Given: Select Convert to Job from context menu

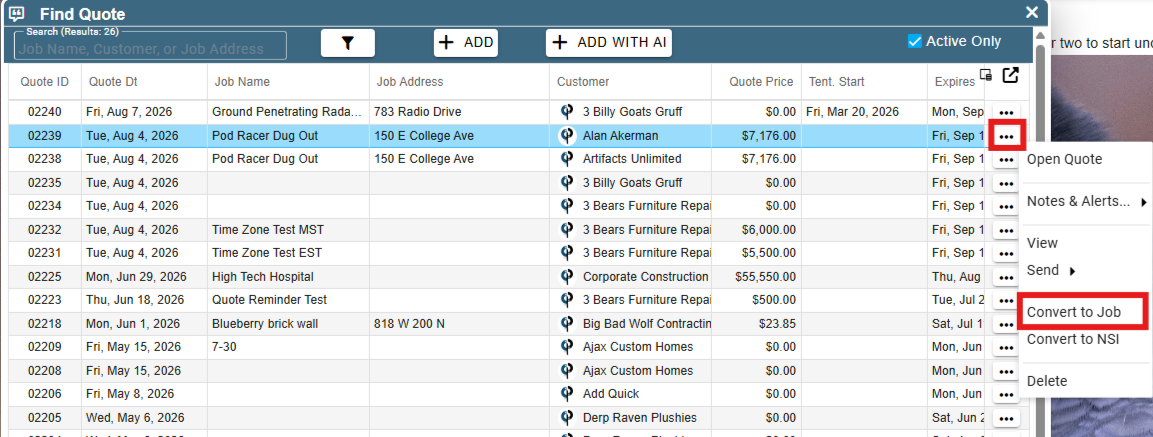Looking at the screenshot, I should tap(1074, 312).
